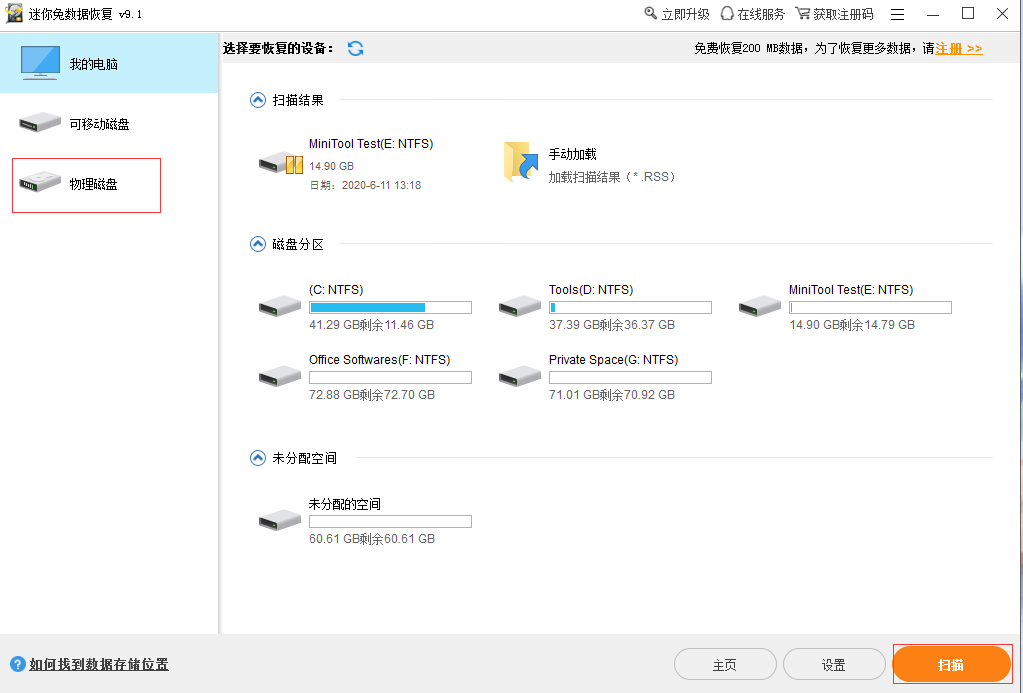The height and width of the screenshot is (693, 1023).
Task: Select the C: NTFS drive icon
Action: pyautogui.click(x=280, y=306)
